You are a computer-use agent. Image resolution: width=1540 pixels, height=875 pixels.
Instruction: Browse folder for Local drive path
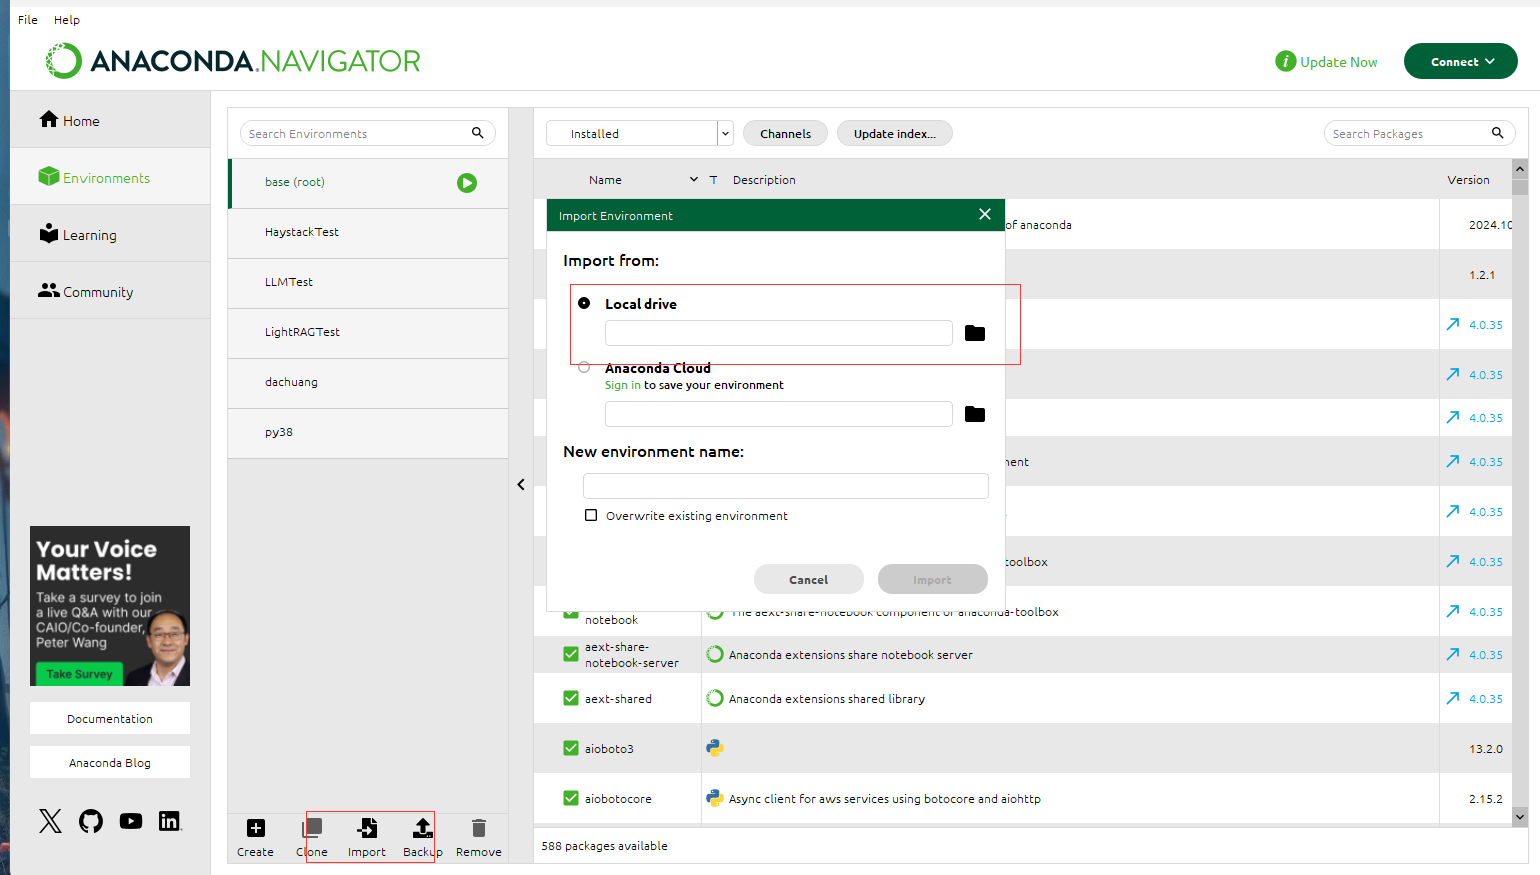coord(975,333)
